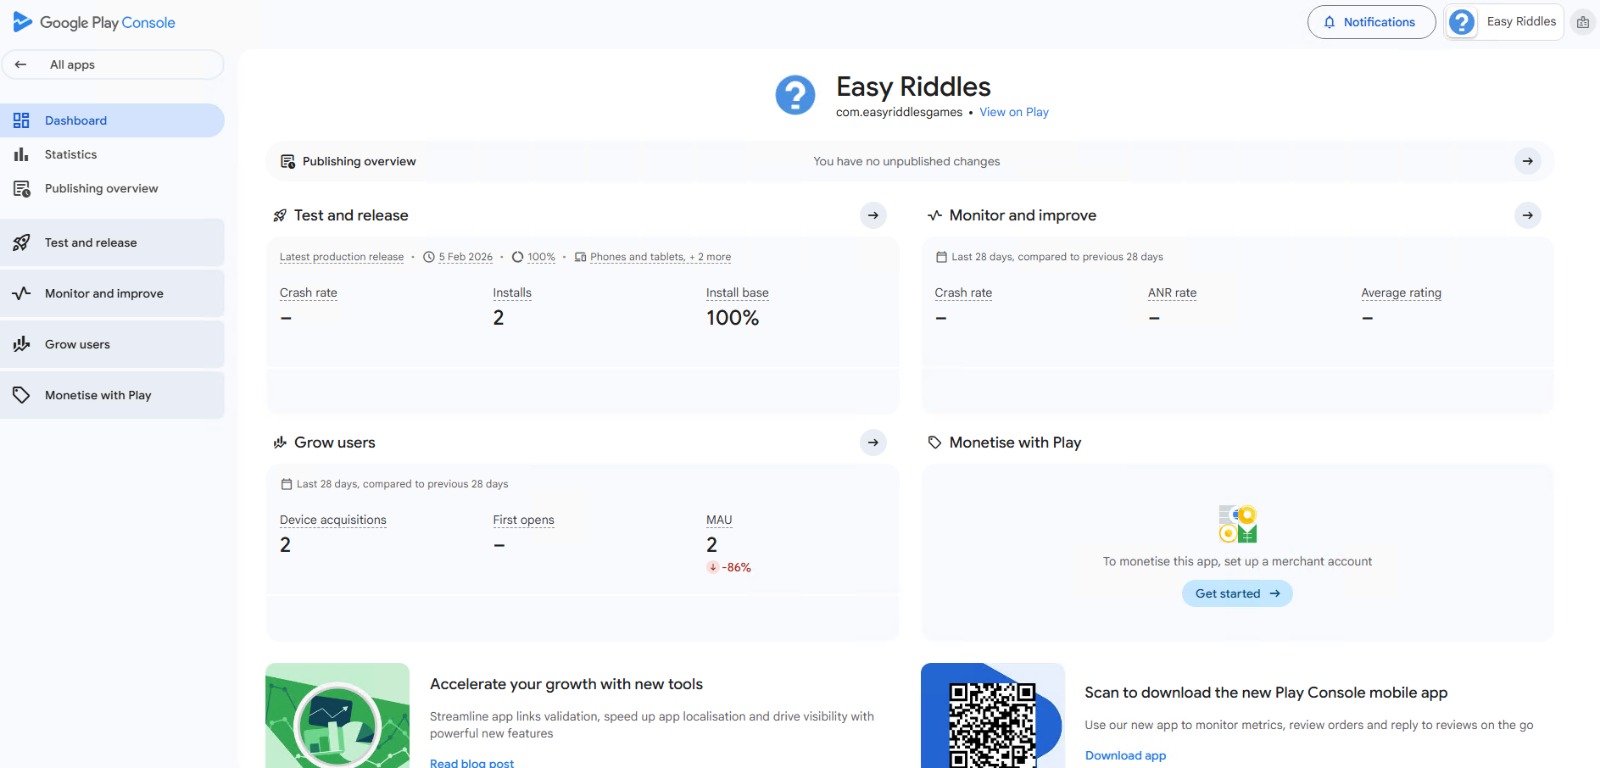Open View on Play link

[1013, 112]
